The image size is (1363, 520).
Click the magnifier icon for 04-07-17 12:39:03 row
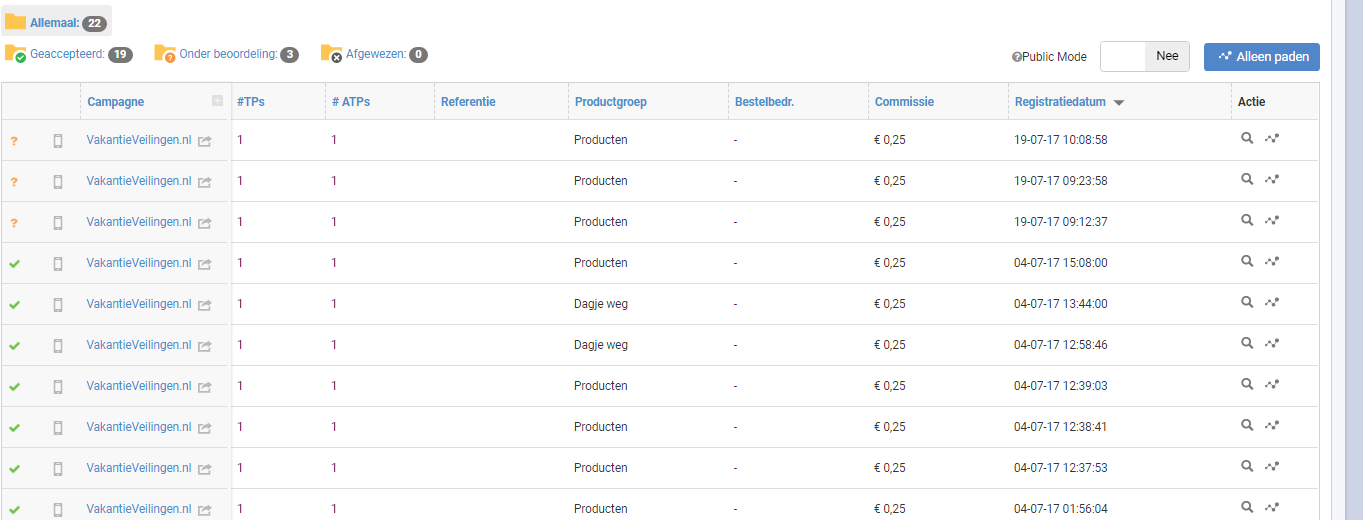point(1246,384)
